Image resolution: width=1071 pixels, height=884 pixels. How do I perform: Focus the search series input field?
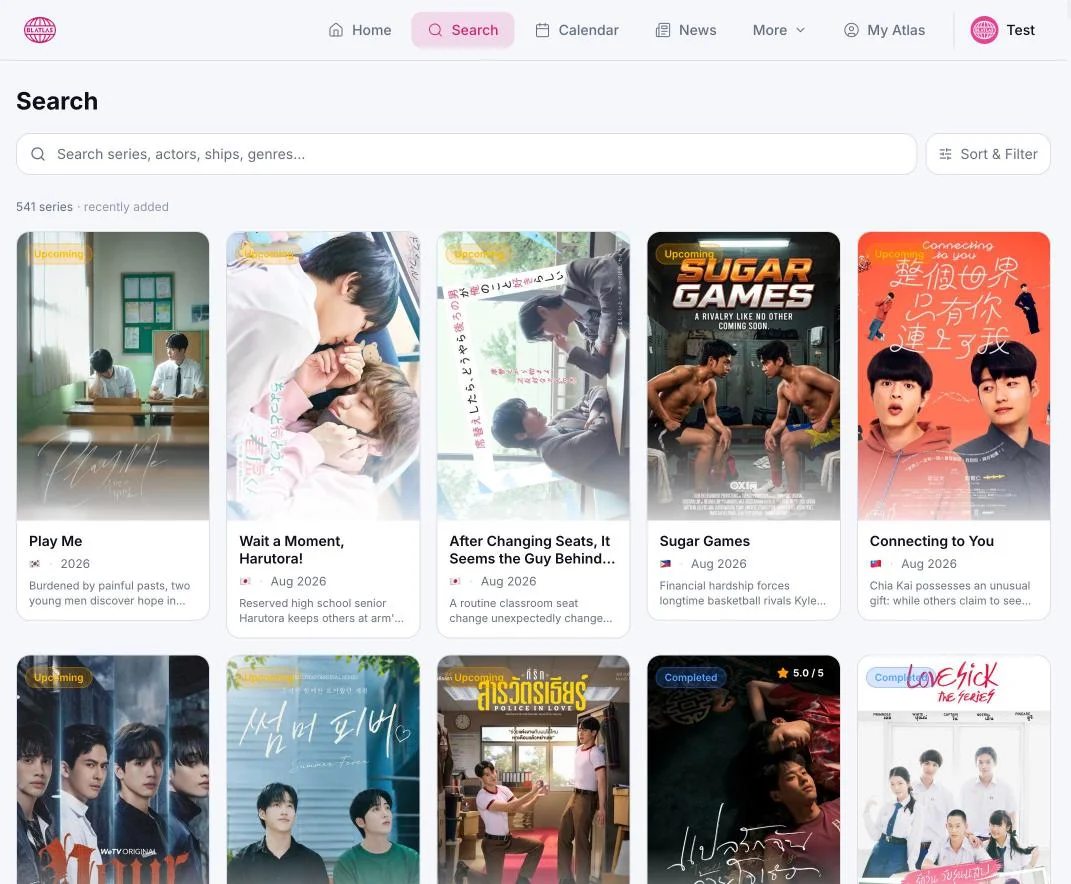pos(466,154)
